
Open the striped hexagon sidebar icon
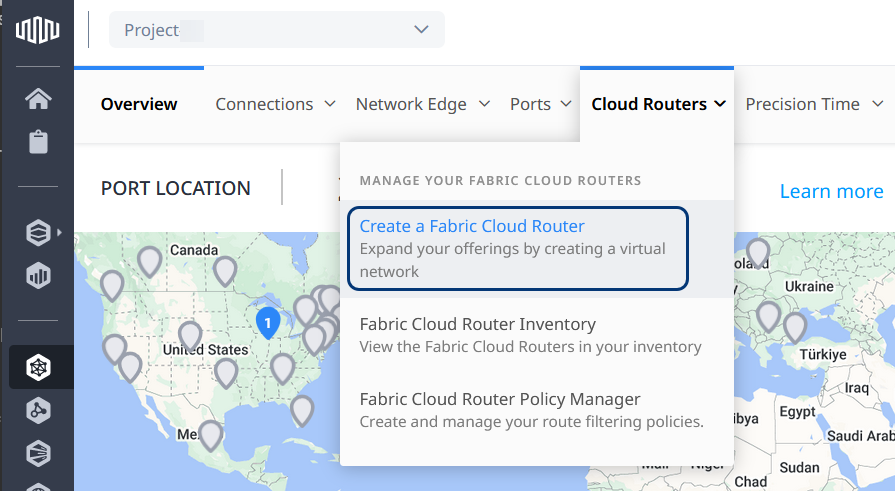click(x=38, y=454)
